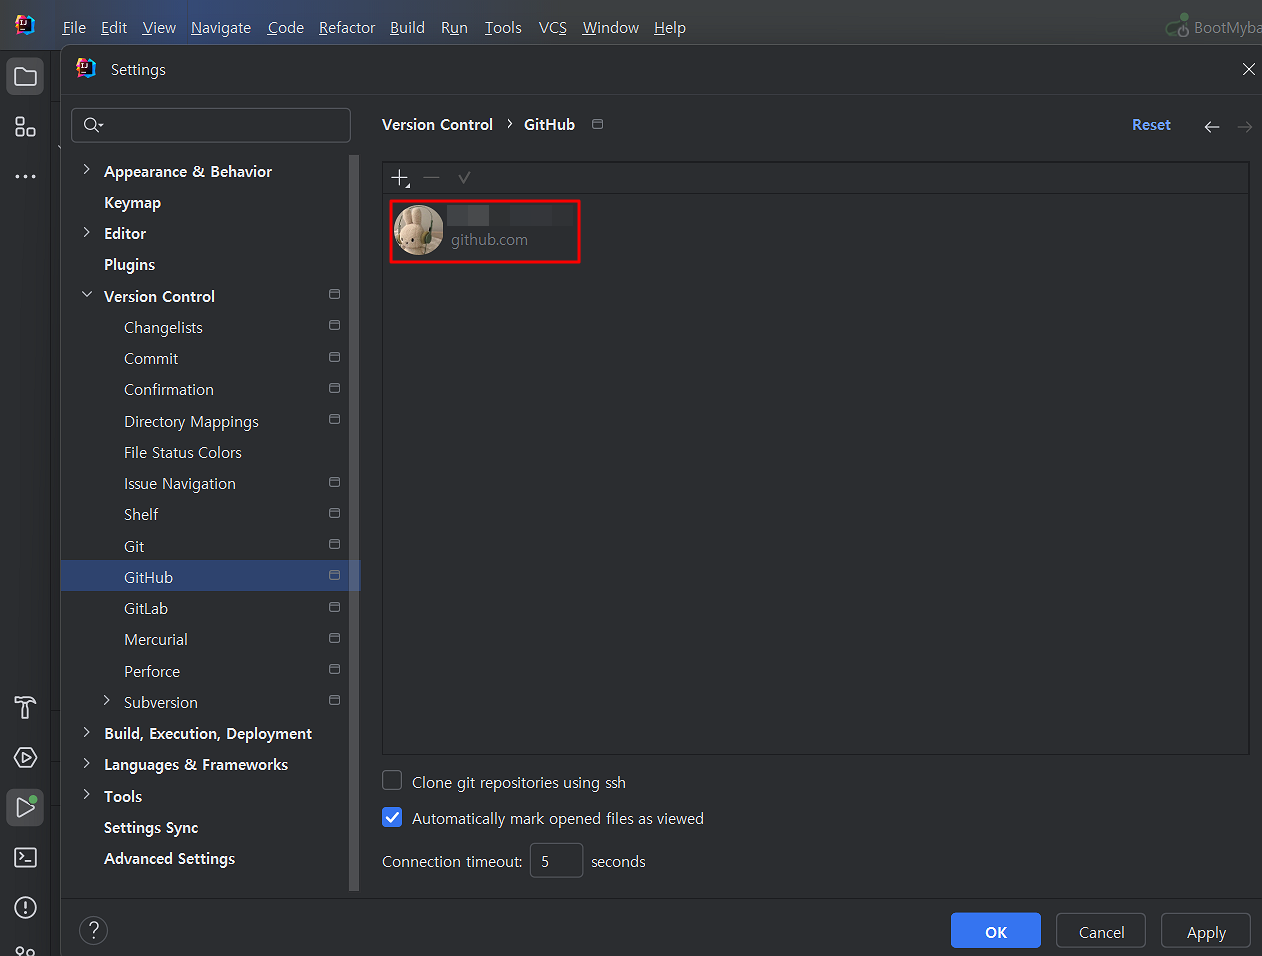Screen dimensions: 1262x956
Task: Expand the Editor settings section
Action: [87, 232]
